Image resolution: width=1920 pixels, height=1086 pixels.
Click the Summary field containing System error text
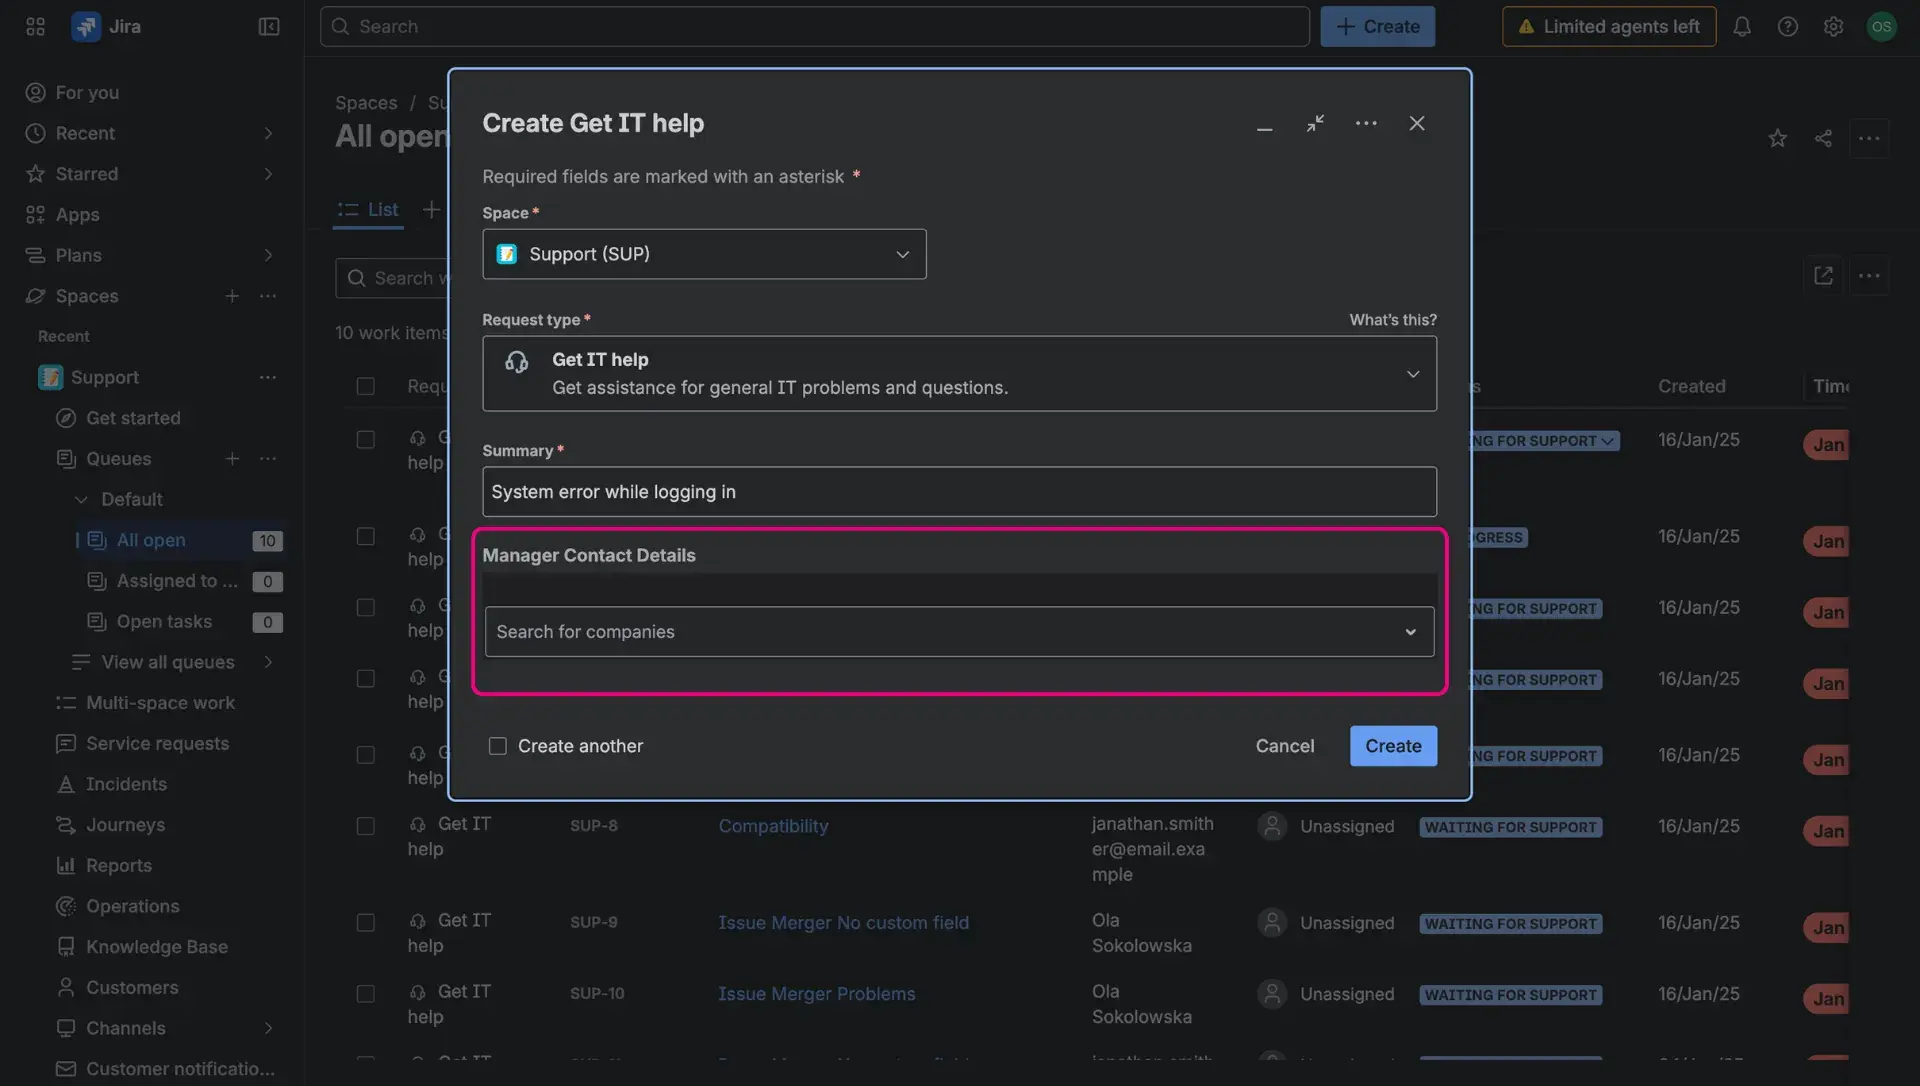[x=958, y=491]
